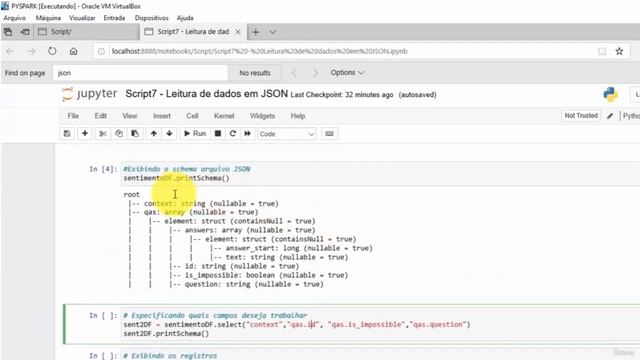Click the 'is_impossible: boolean' schema line
This screenshot has height=360, width=640.
pyautogui.click(x=266, y=275)
